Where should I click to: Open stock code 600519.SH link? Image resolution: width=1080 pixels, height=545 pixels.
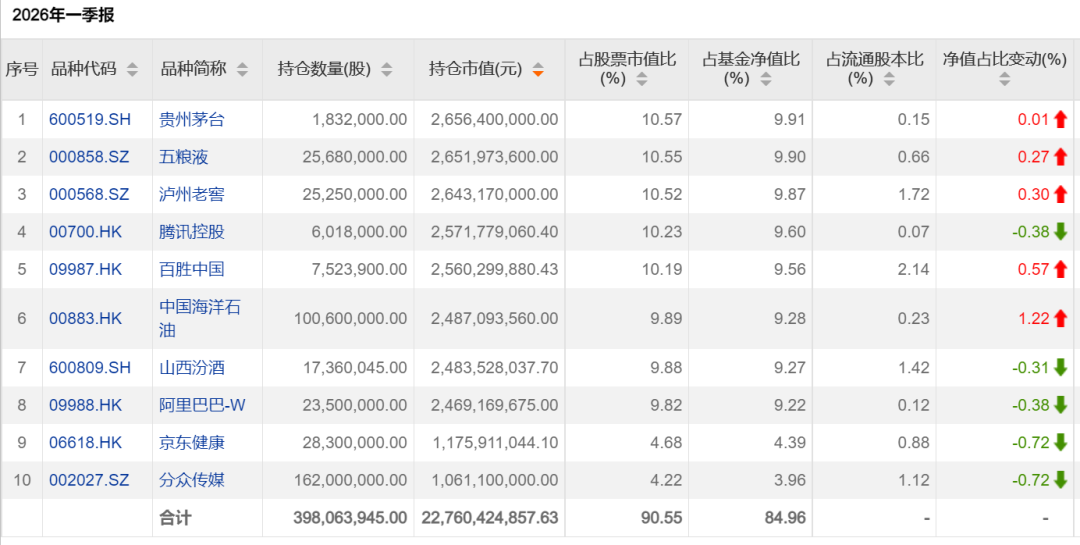tap(90, 120)
